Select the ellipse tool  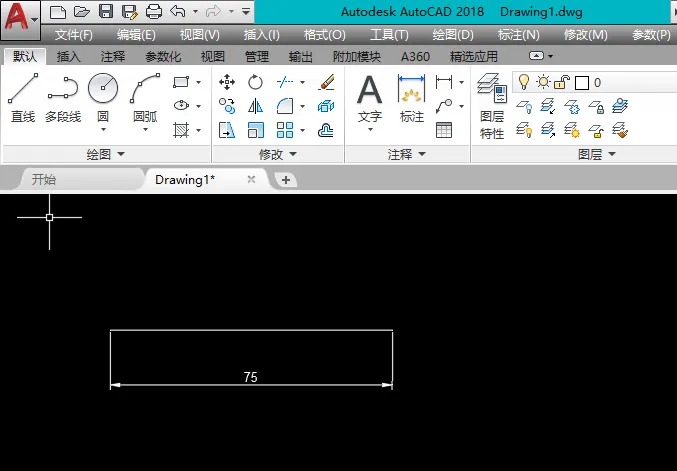click(x=181, y=105)
